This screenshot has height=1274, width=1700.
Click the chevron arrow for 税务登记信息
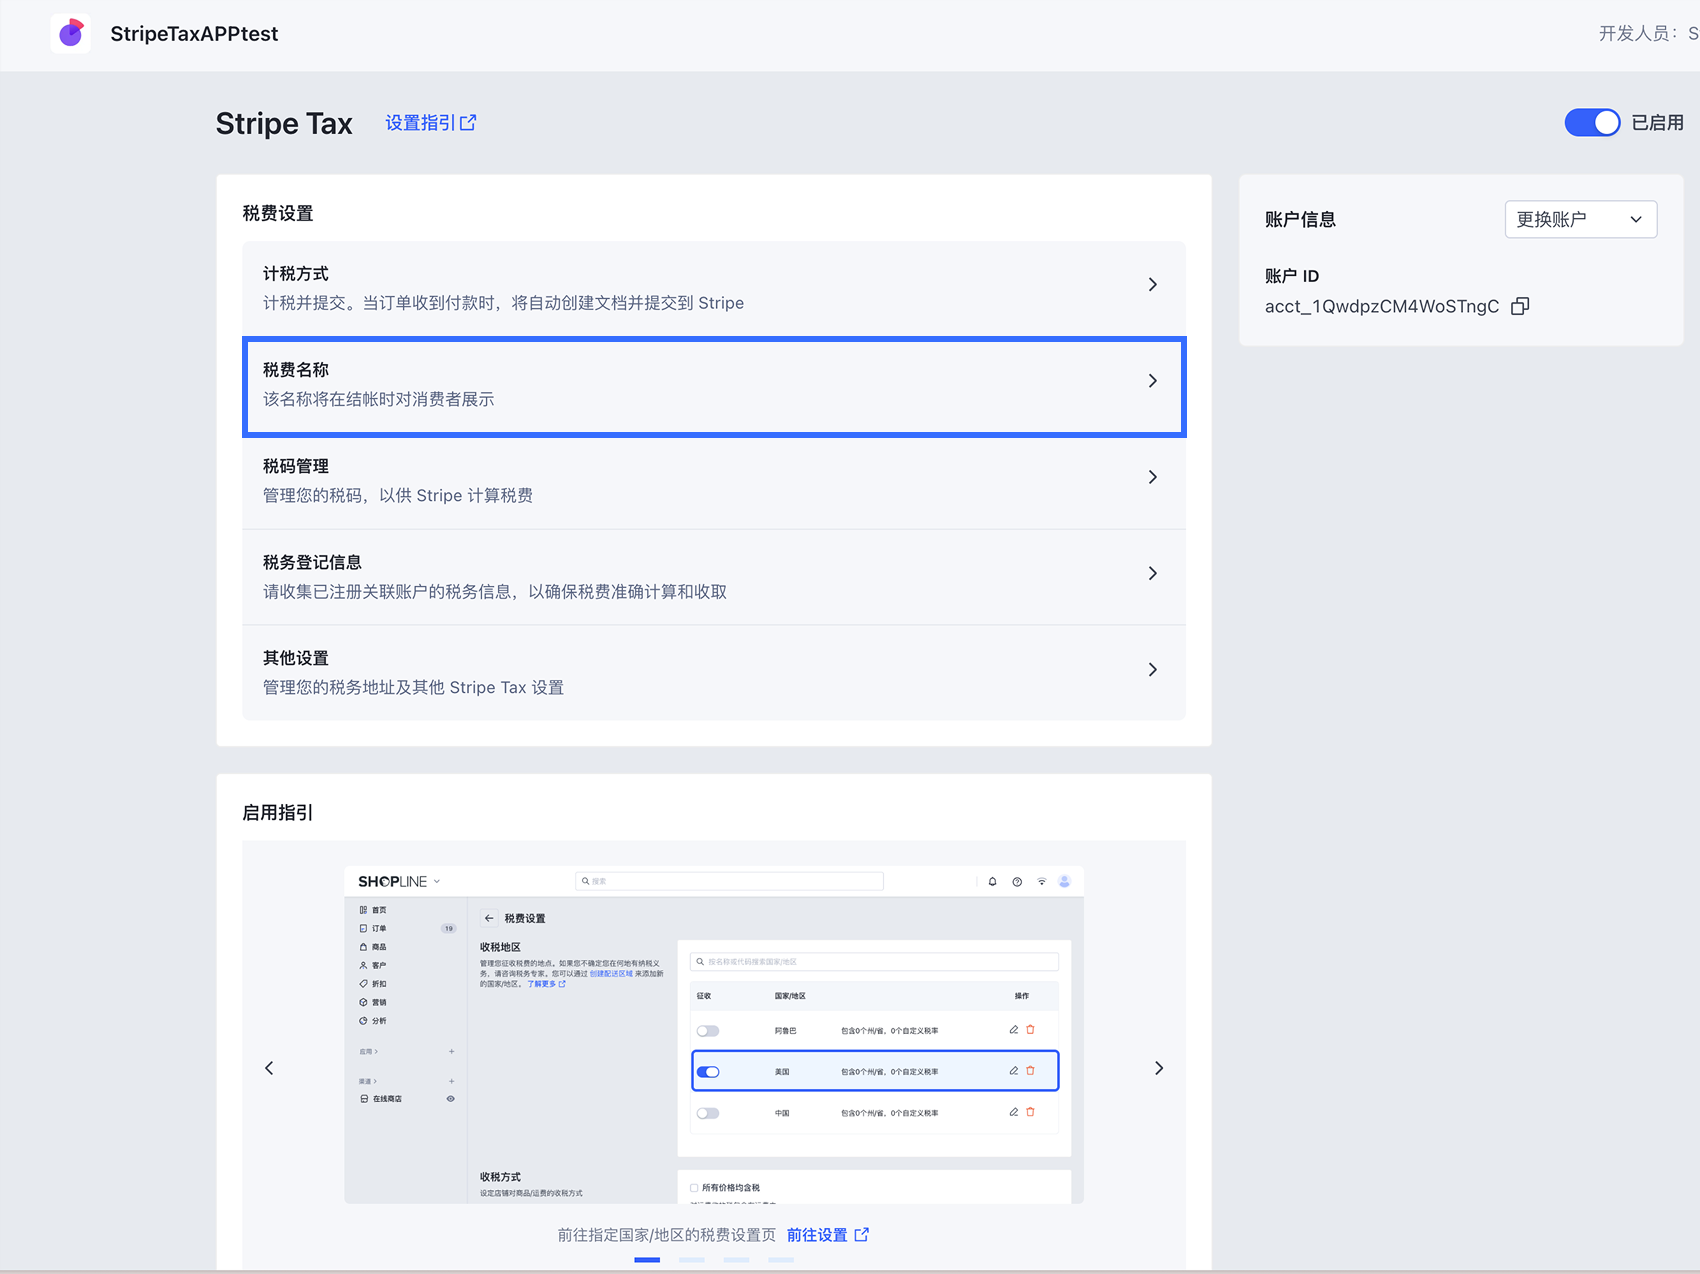1152,573
